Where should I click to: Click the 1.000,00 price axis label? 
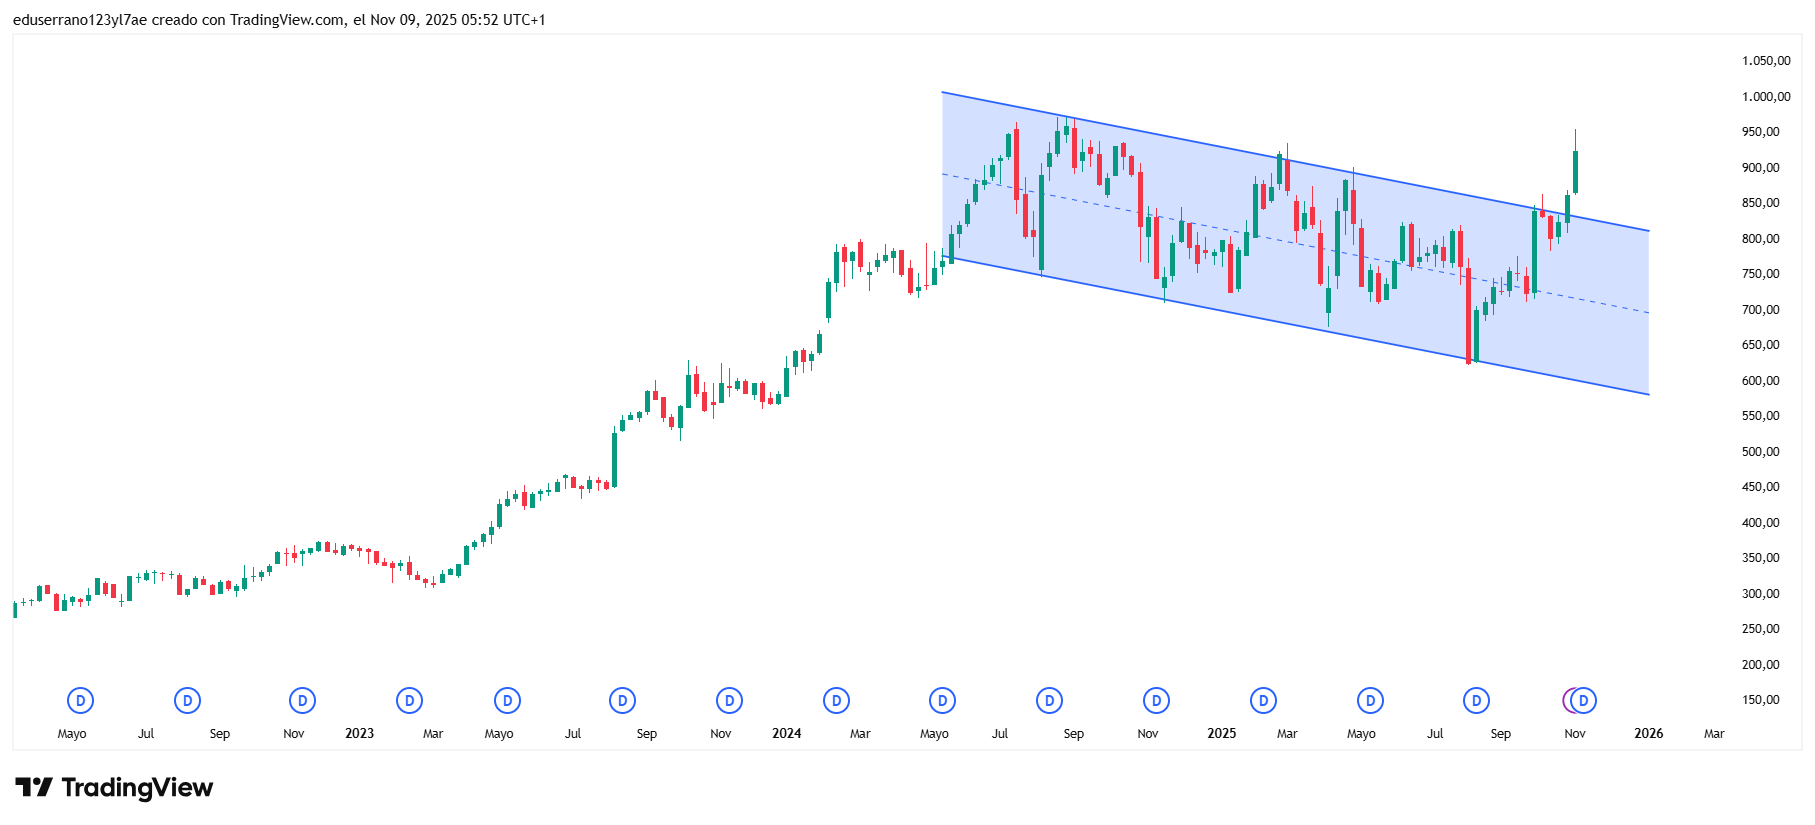1766,97
